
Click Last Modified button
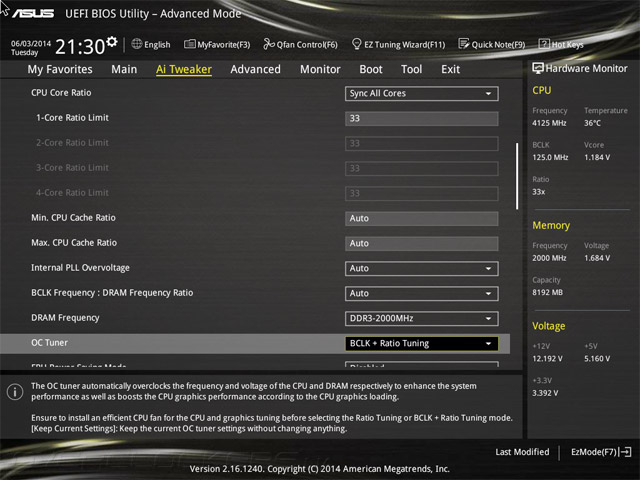pos(522,452)
